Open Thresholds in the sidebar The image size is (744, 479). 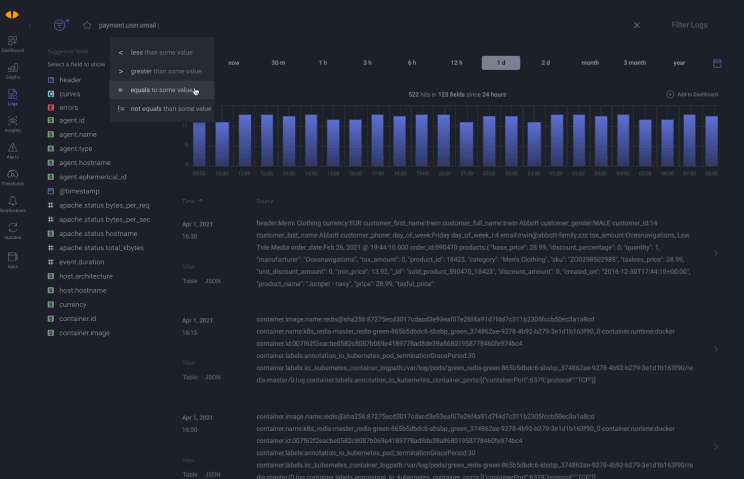12,176
